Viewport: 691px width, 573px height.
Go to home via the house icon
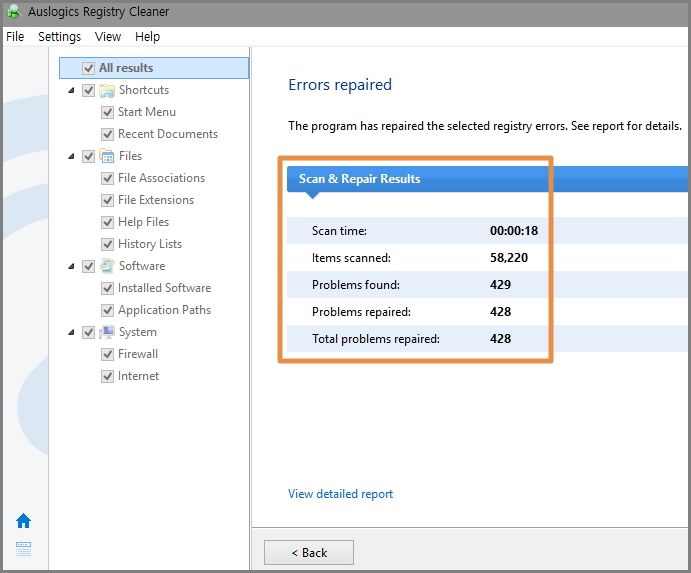pyautogui.click(x=23, y=521)
